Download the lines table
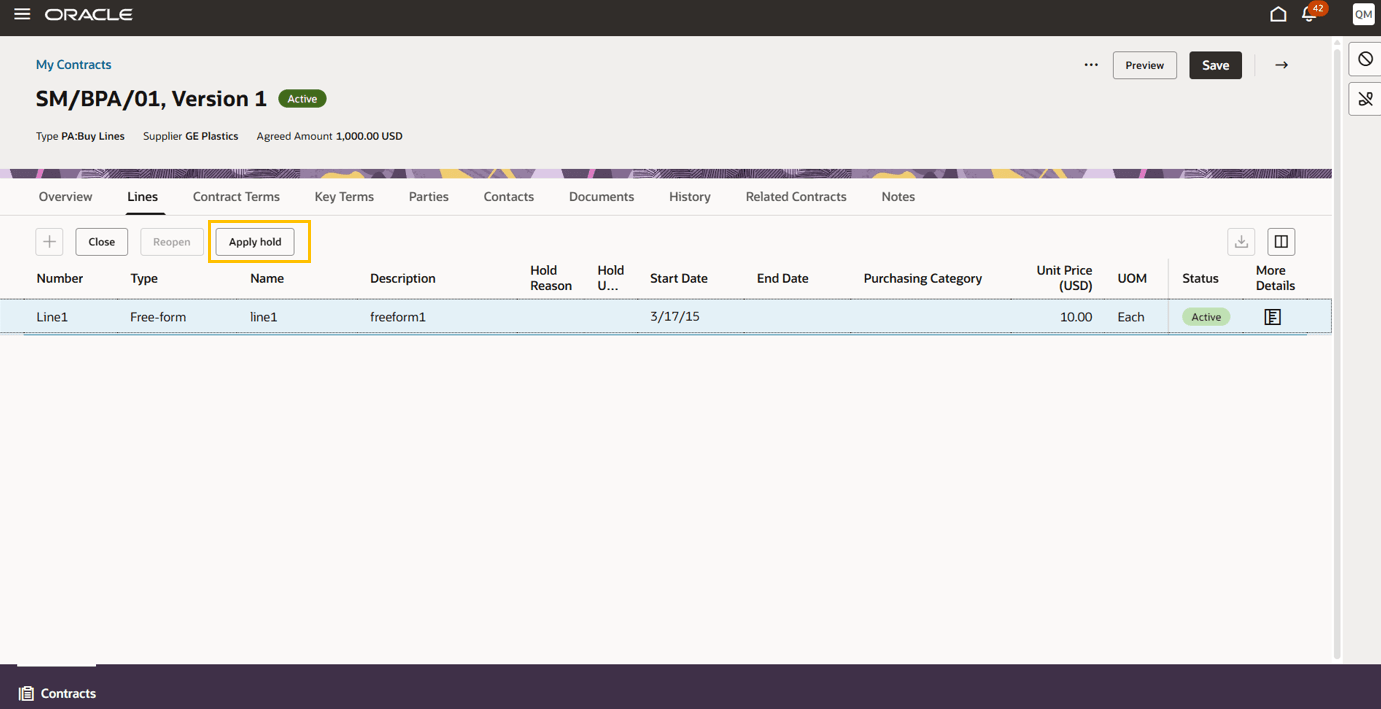This screenshot has width=1381, height=709. [1241, 241]
